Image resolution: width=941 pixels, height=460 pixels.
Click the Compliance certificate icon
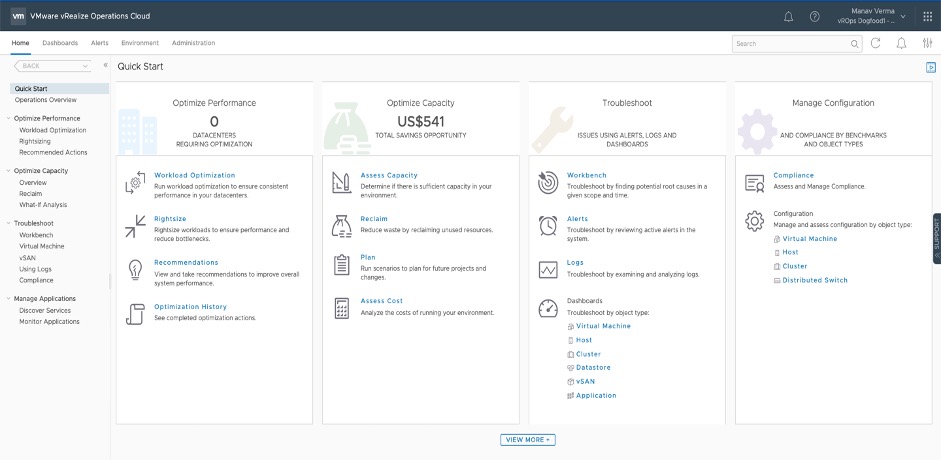pyautogui.click(x=754, y=183)
